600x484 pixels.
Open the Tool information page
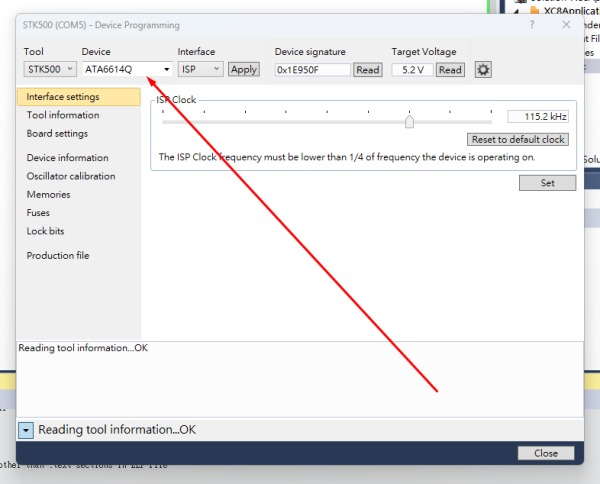pyautogui.click(x=63, y=115)
